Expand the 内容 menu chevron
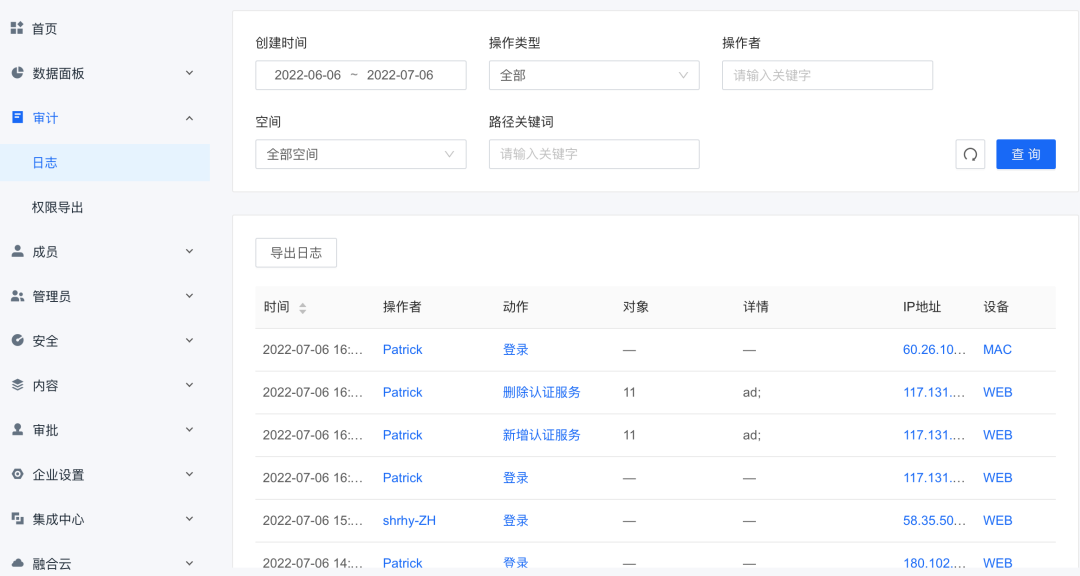The height and width of the screenshot is (576, 1080). click(189, 385)
